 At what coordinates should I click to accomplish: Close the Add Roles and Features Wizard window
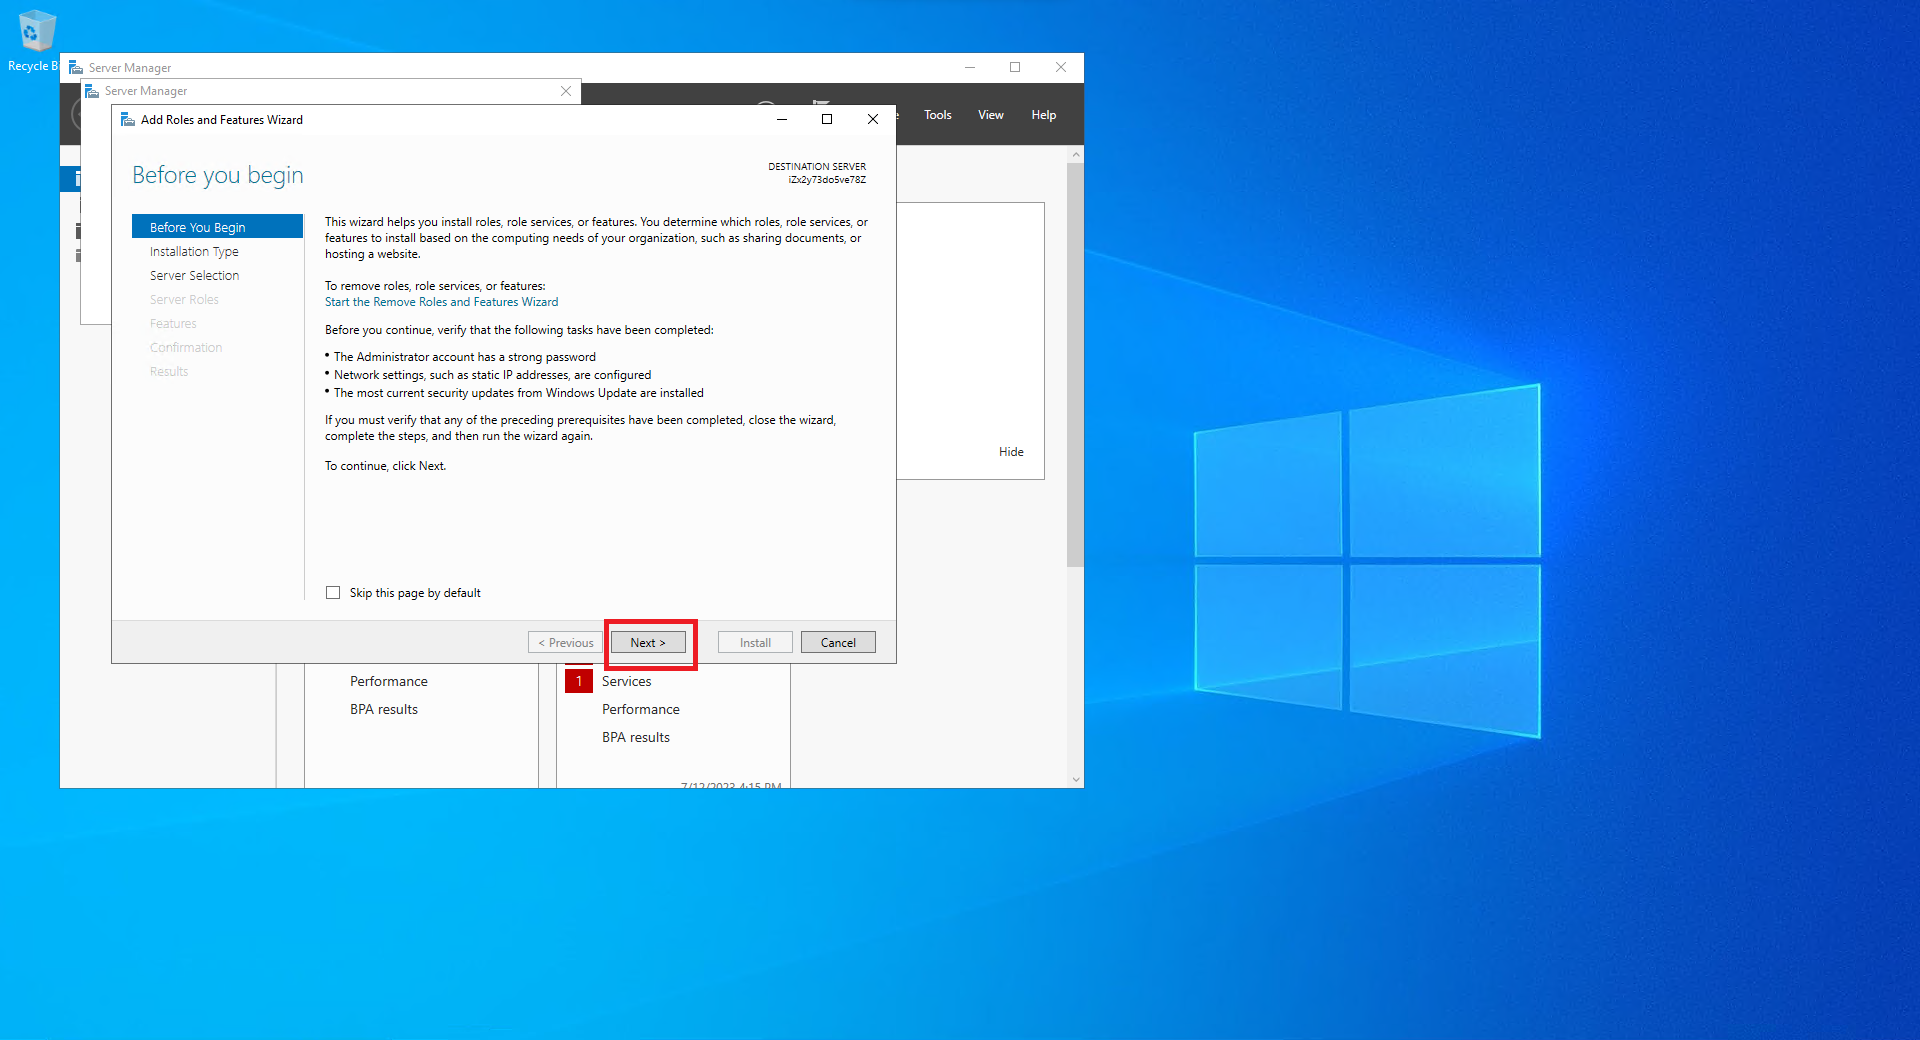coord(873,119)
